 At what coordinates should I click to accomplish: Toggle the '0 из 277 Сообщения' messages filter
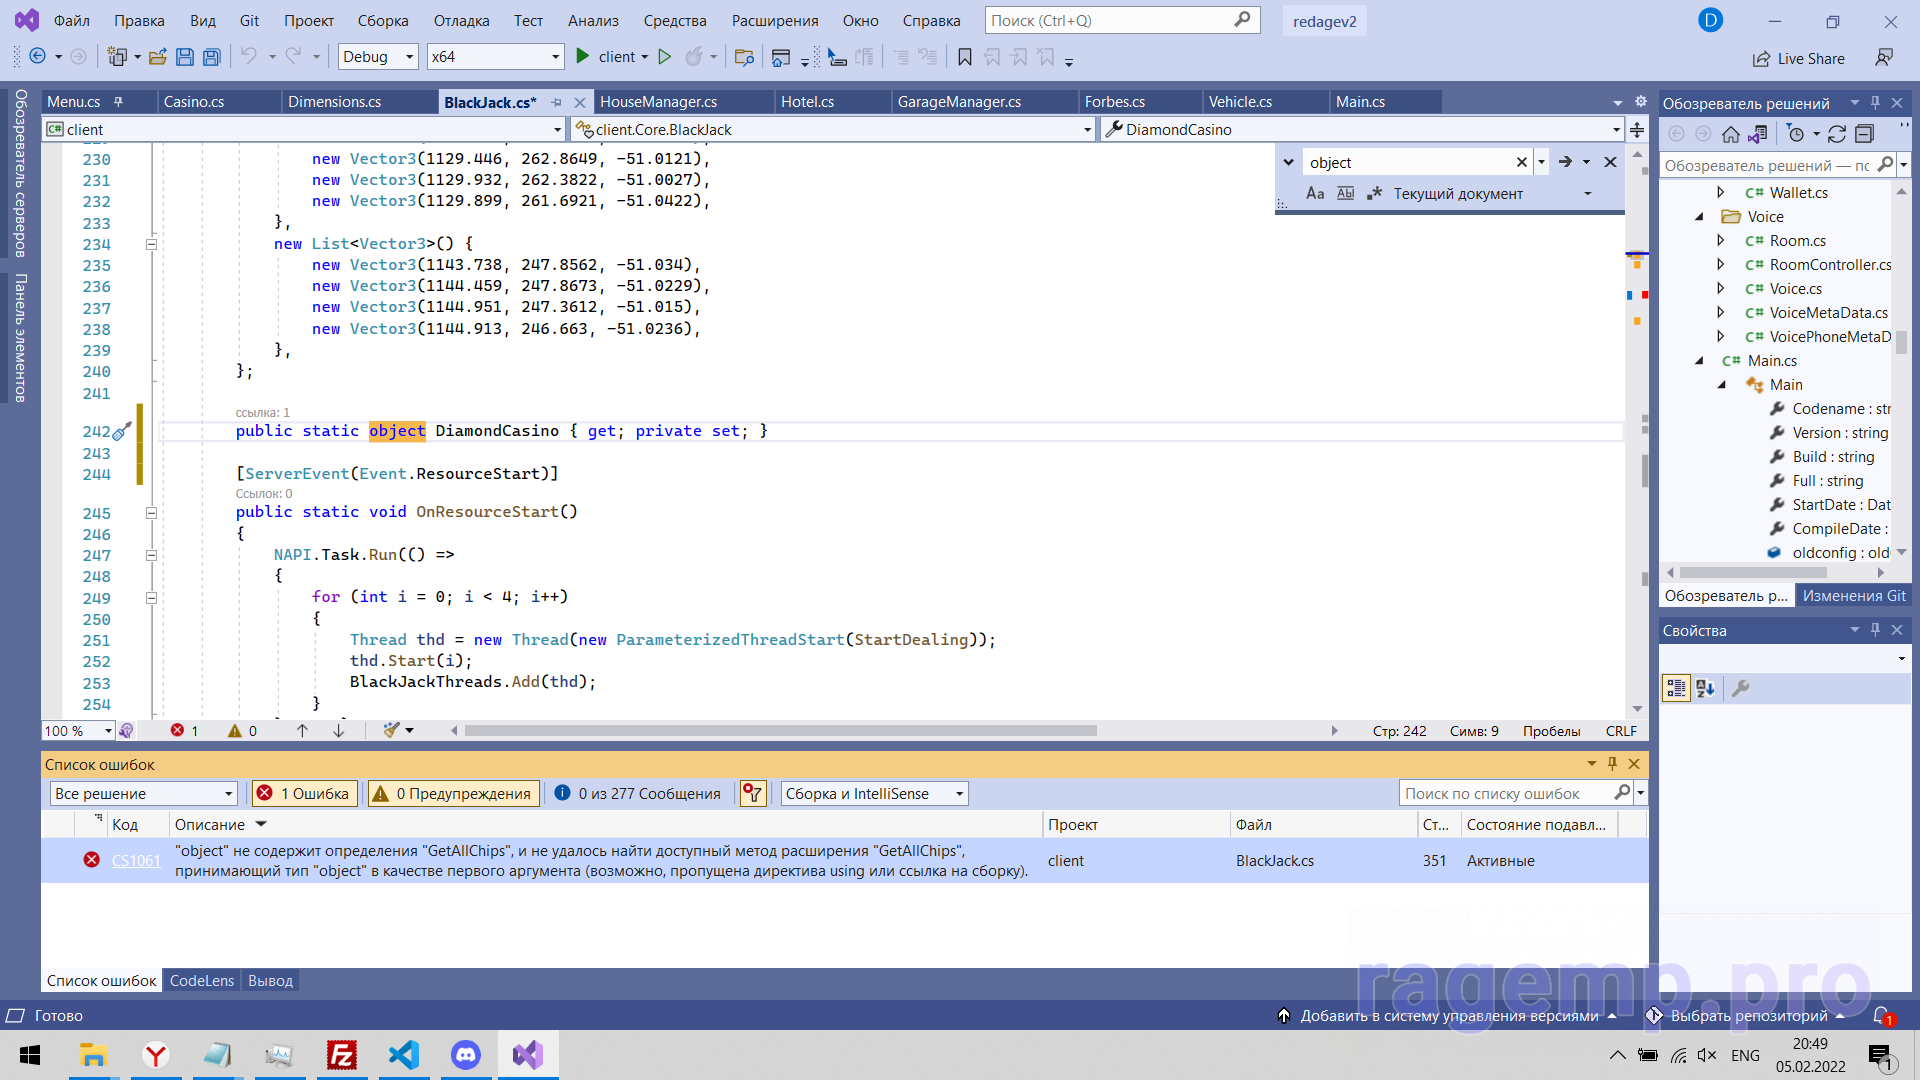coord(637,794)
